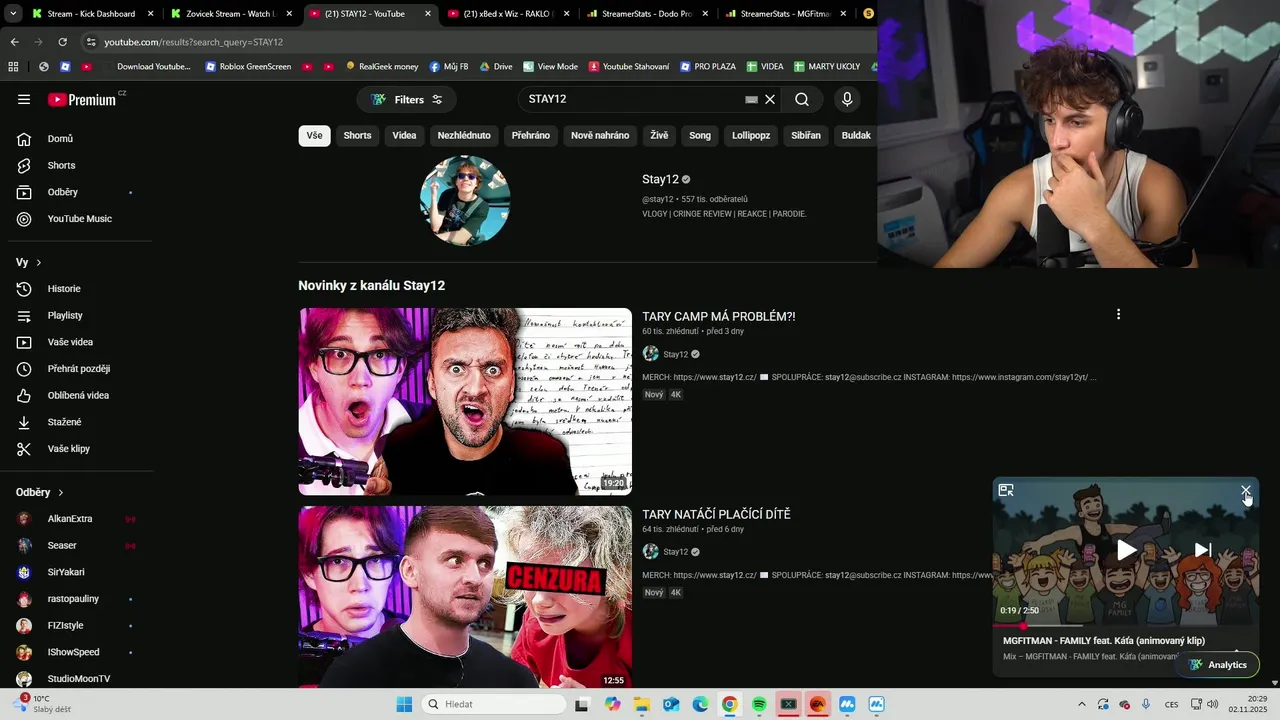Open the Analytics extension button

[1217, 664]
